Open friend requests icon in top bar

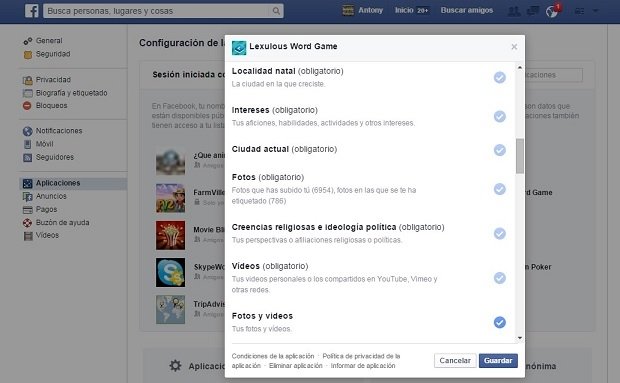[x=514, y=11]
